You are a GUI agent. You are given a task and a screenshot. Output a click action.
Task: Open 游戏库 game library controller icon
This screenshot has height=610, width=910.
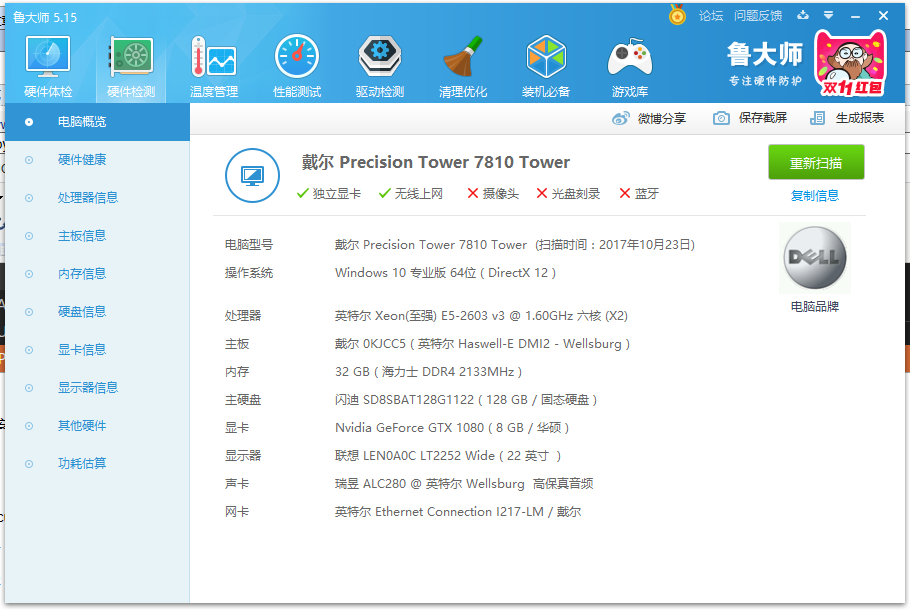(x=630, y=57)
